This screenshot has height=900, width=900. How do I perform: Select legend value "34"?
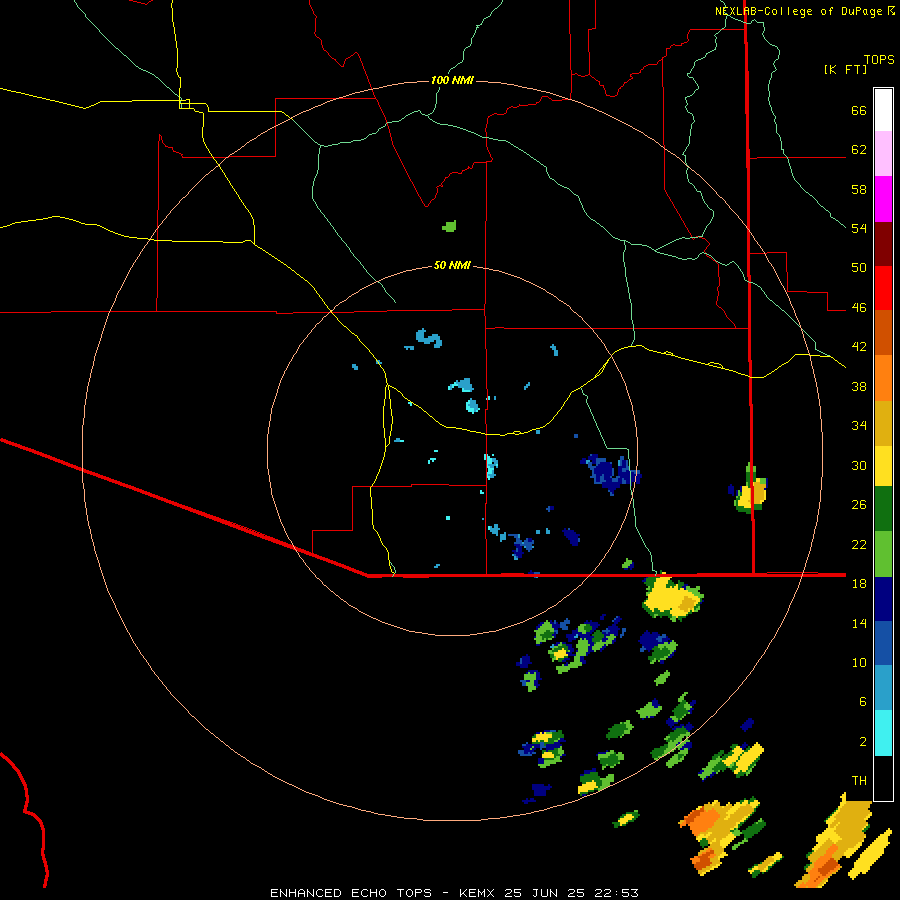[859, 425]
